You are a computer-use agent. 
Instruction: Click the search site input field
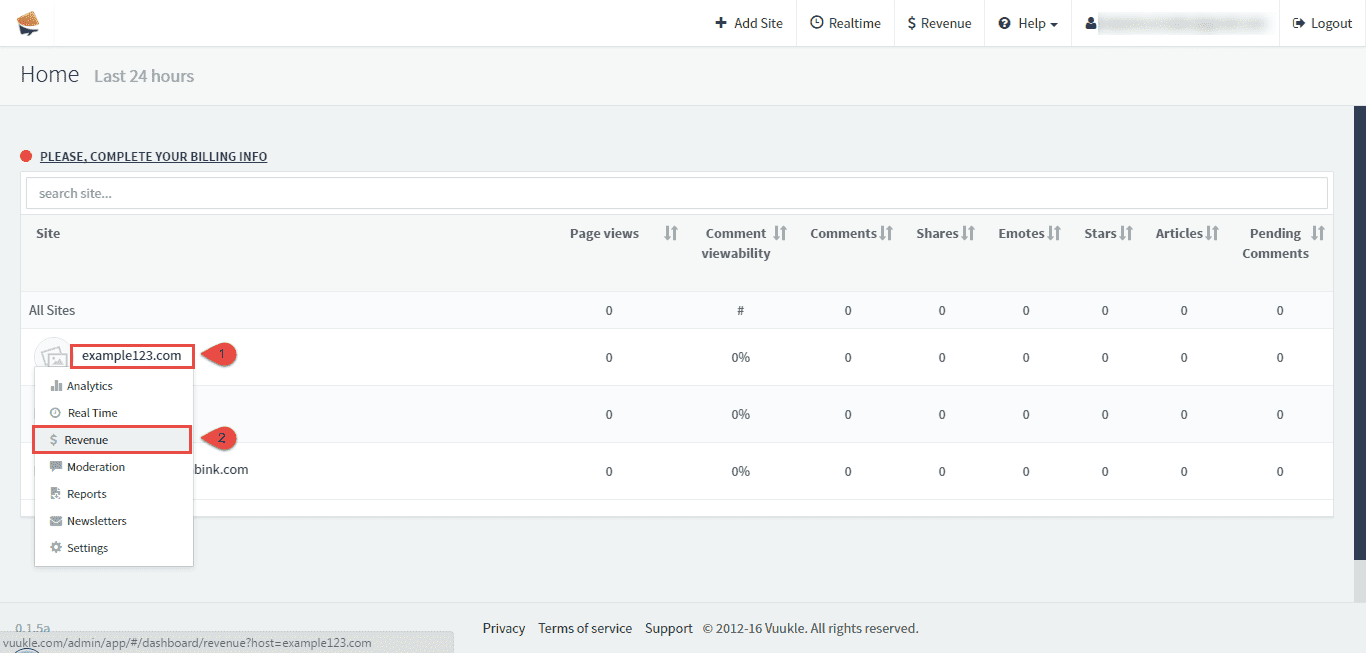click(676, 193)
